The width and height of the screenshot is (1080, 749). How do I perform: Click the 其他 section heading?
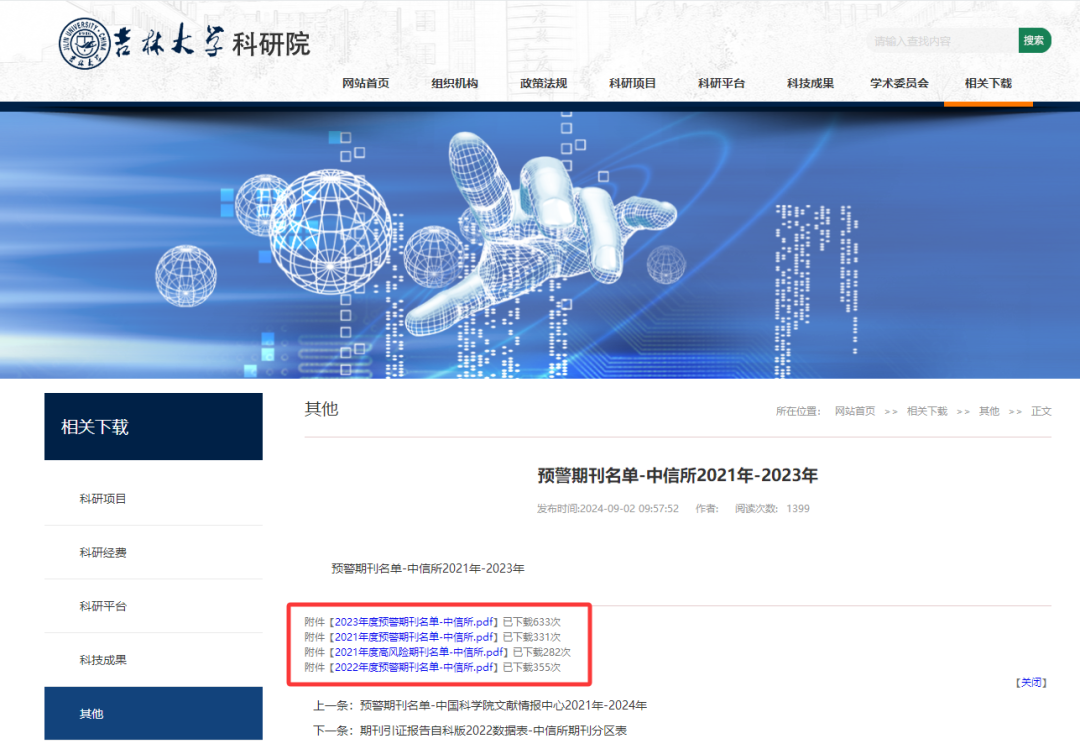[x=321, y=409]
